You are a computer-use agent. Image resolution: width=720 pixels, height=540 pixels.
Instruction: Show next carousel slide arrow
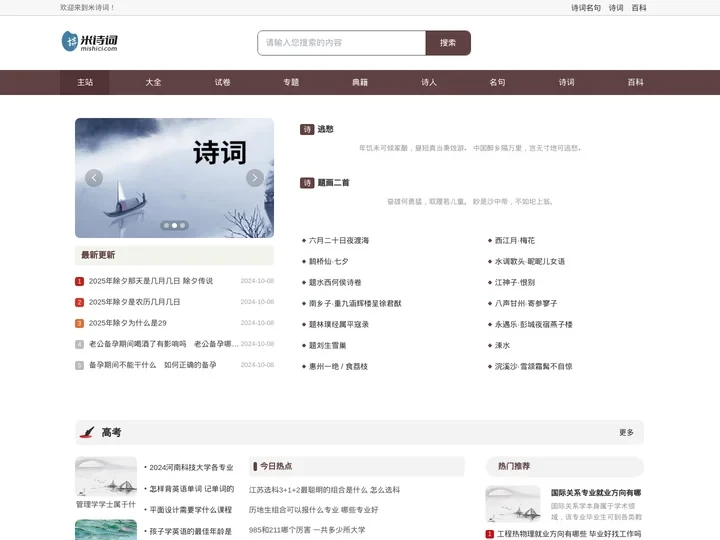click(x=255, y=178)
